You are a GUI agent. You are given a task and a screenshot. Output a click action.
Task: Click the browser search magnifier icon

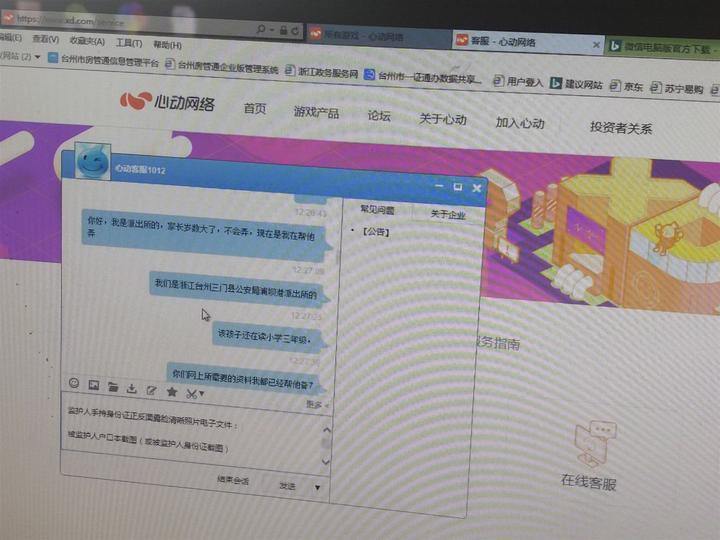coord(261,29)
